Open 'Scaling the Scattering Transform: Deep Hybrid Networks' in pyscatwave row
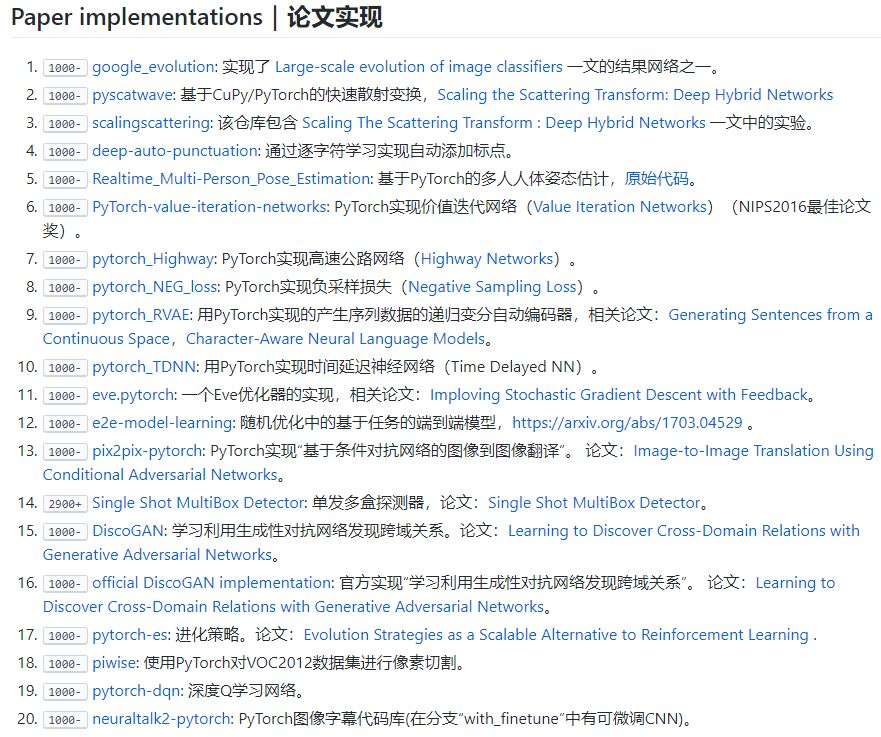This screenshot has height=737, width=881. point(635,95)
